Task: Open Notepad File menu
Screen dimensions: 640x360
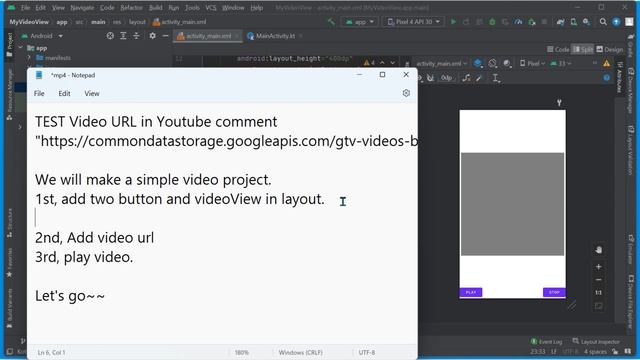Action: point(39,93)
